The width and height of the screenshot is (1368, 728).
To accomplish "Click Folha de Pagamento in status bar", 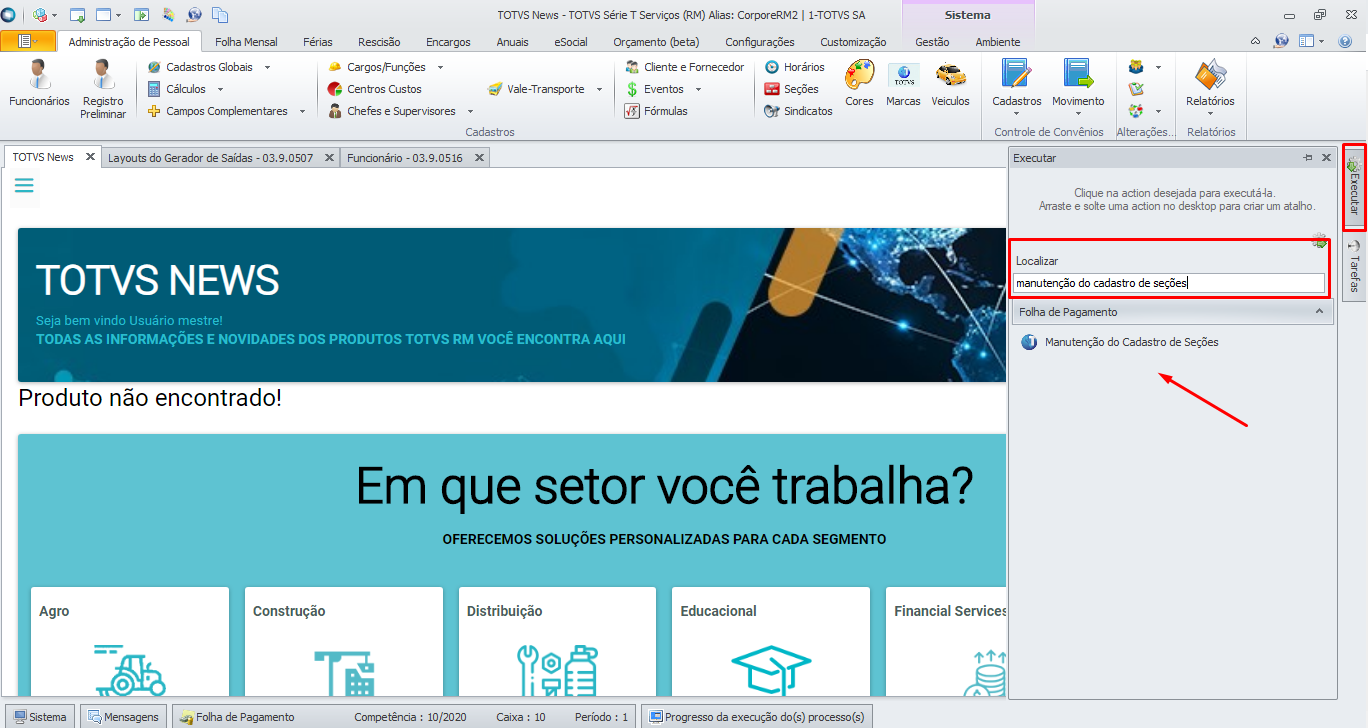I will [x=237, y=717].
